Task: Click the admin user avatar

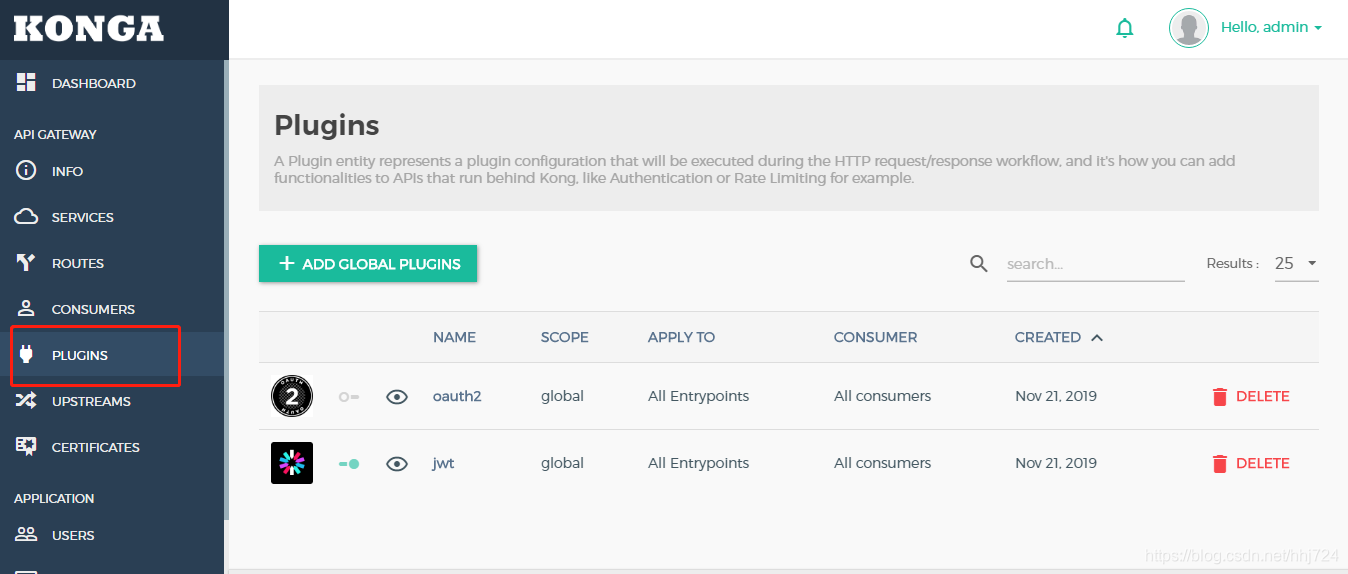Action: point(1189,28)
